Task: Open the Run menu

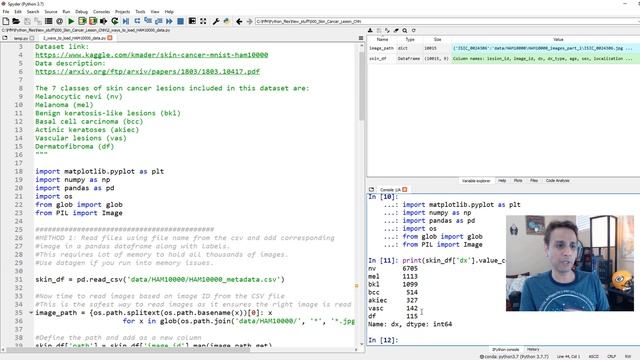Action: [x=66, y=12]
